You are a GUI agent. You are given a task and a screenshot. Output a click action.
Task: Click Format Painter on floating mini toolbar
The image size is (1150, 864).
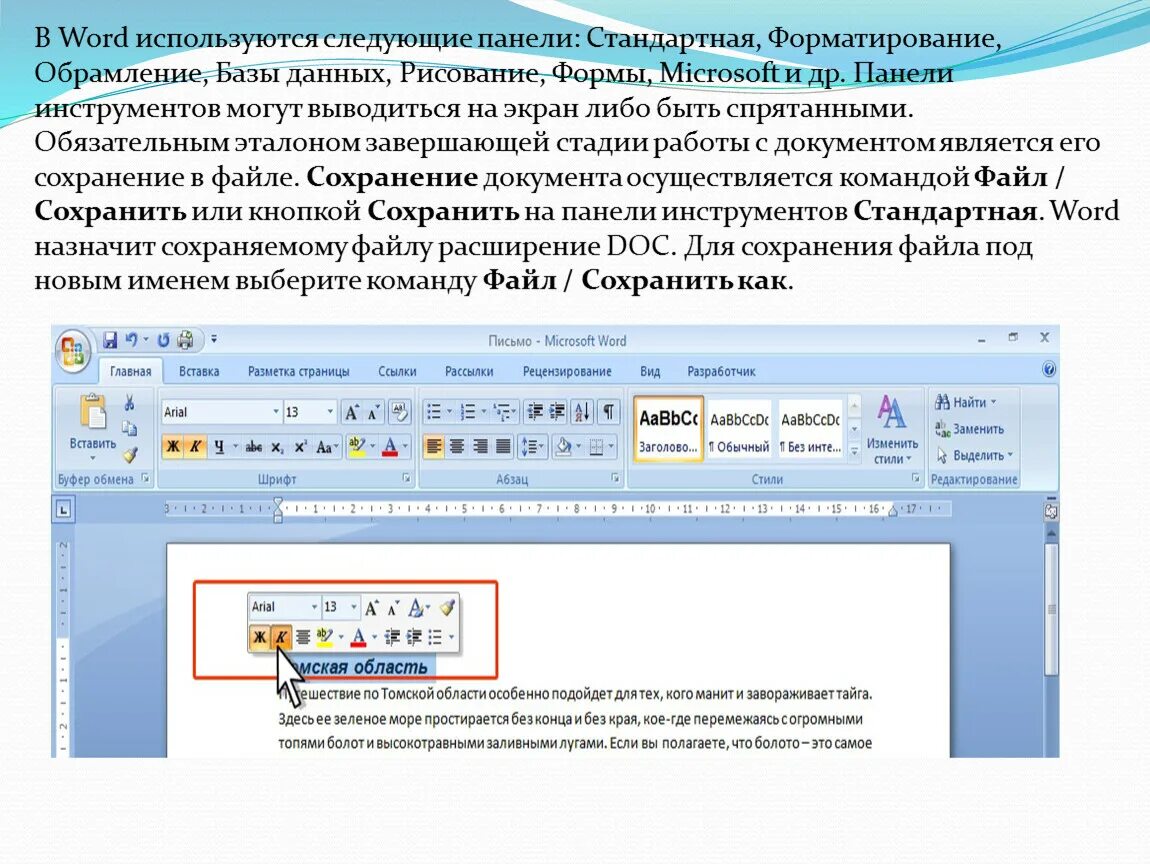447,607
